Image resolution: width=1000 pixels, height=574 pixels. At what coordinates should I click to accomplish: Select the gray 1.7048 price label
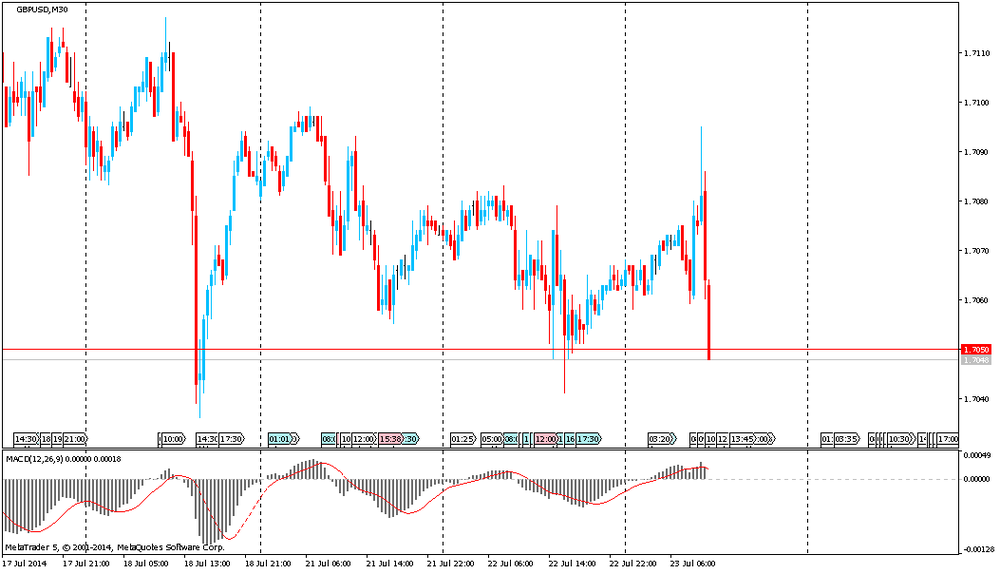tap(975, 360)
